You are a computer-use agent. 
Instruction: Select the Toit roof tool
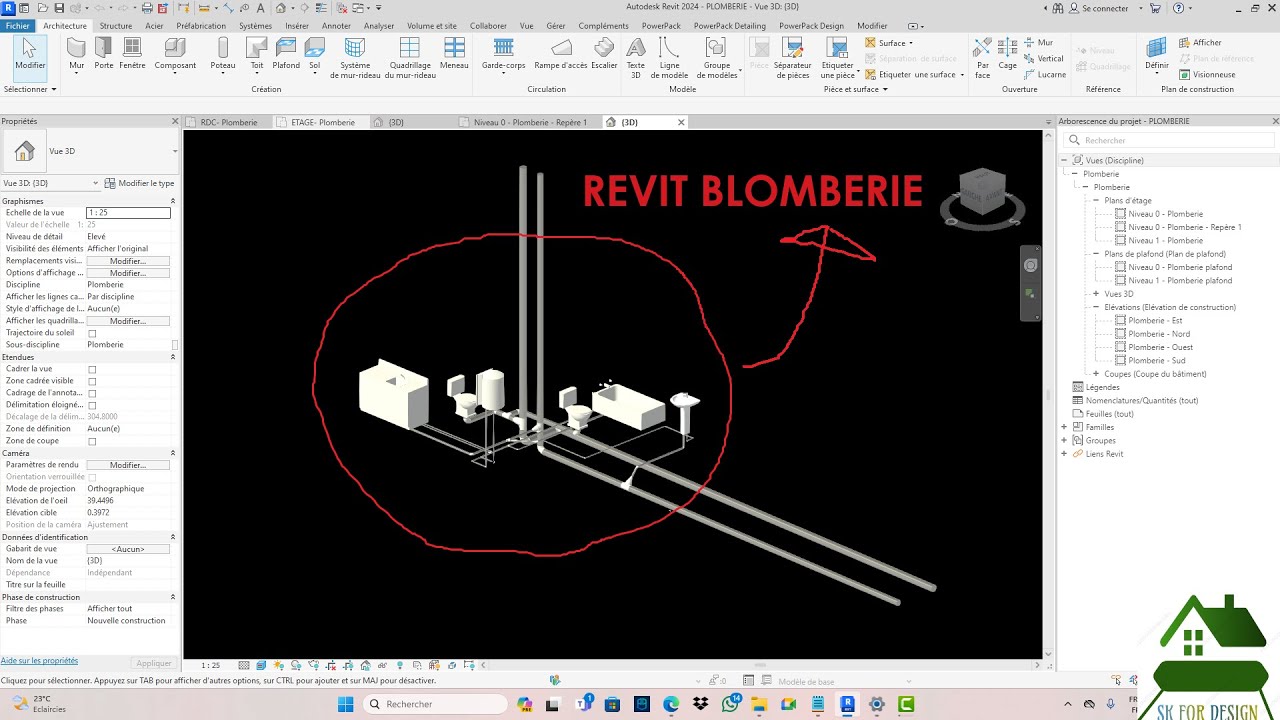257,53
